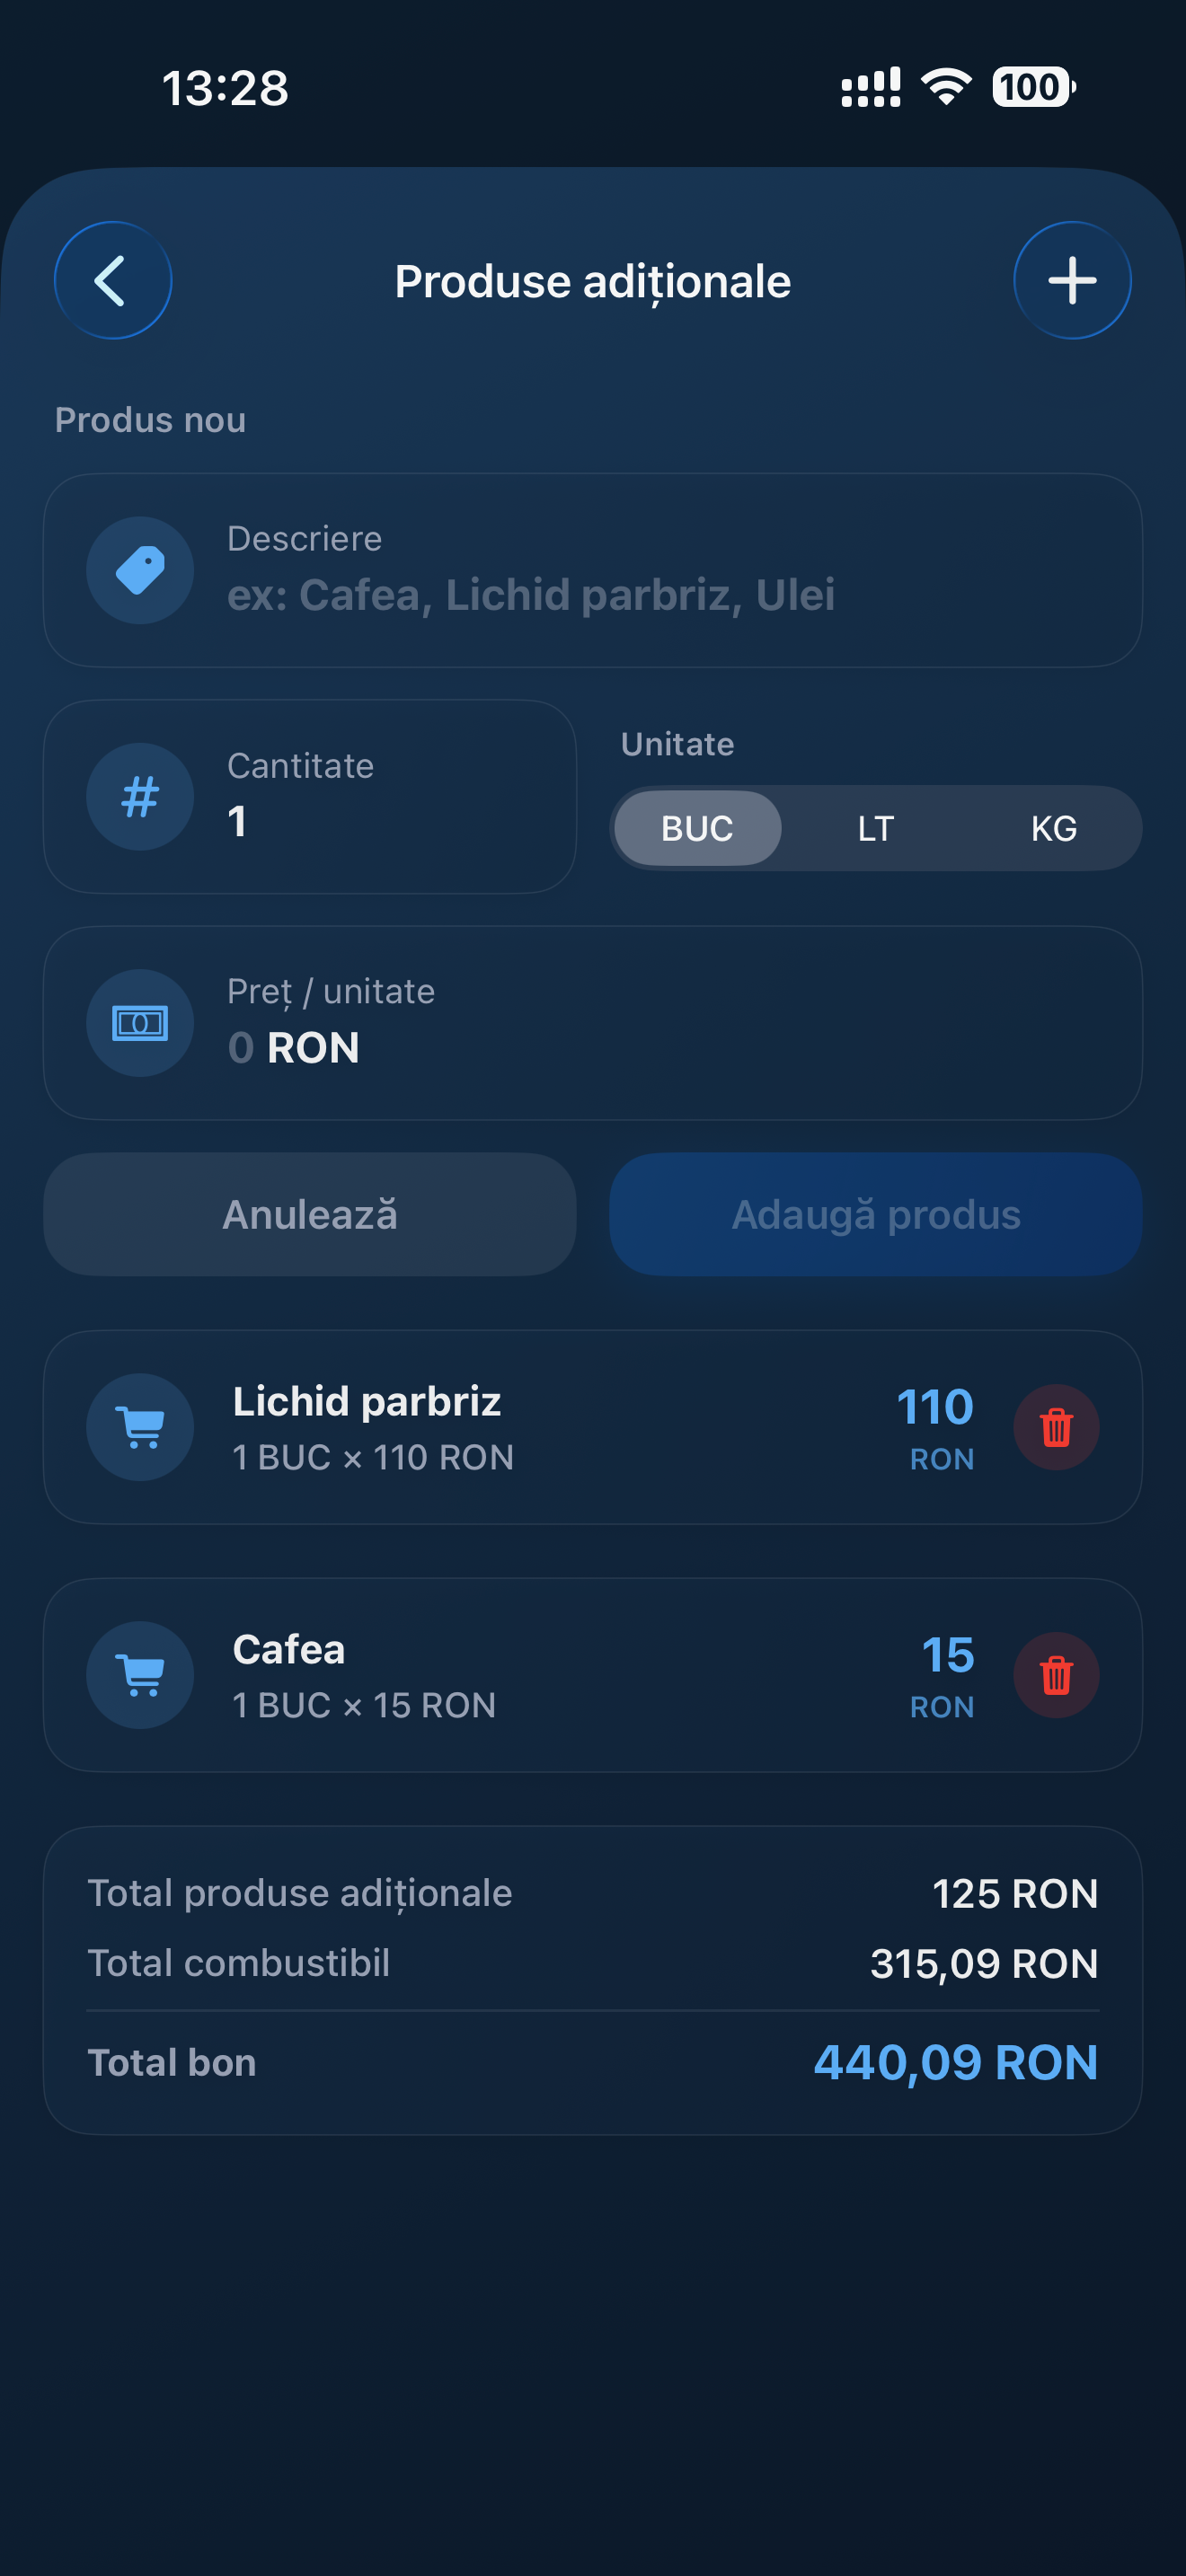
Task: Switch the unit to KG
Action: (x=1053, y=828)
